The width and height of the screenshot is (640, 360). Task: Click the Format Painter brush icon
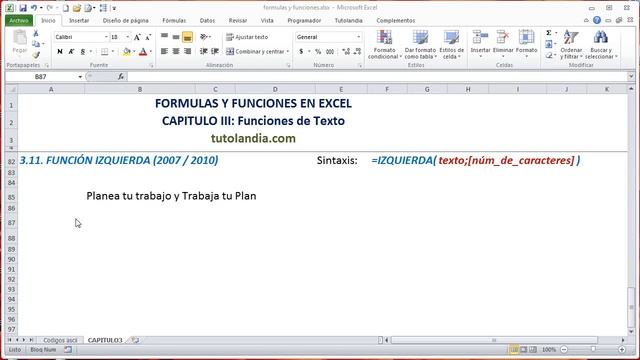click(36, 54)
